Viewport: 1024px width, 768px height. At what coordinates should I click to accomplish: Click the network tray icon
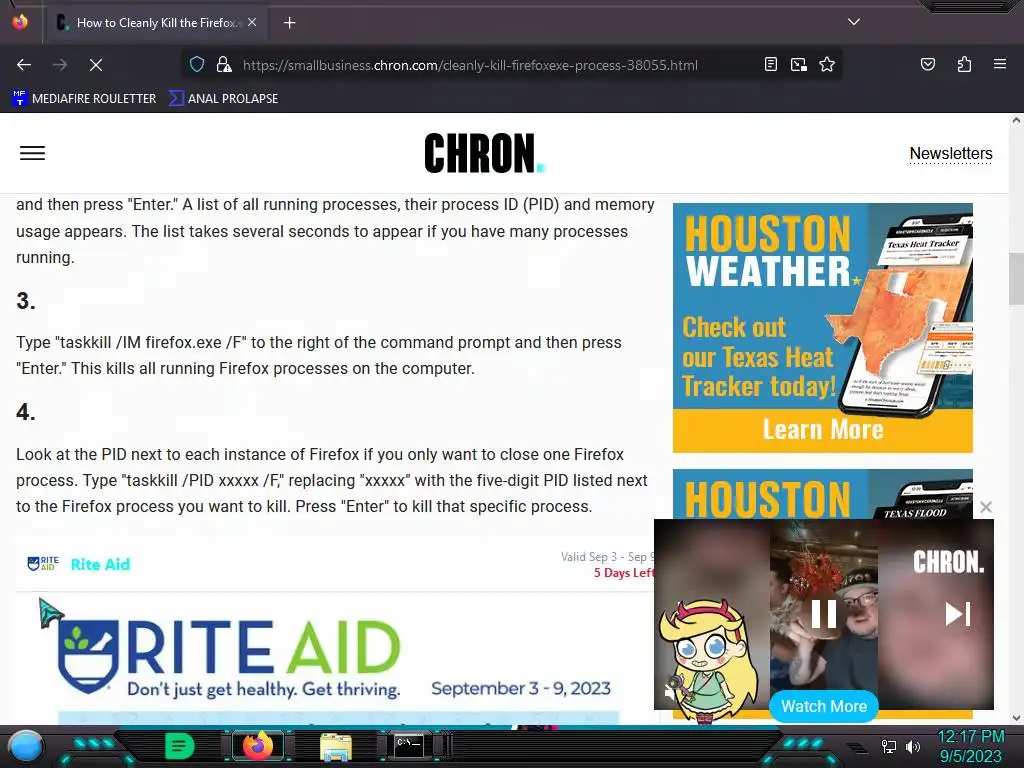point(888,746)
